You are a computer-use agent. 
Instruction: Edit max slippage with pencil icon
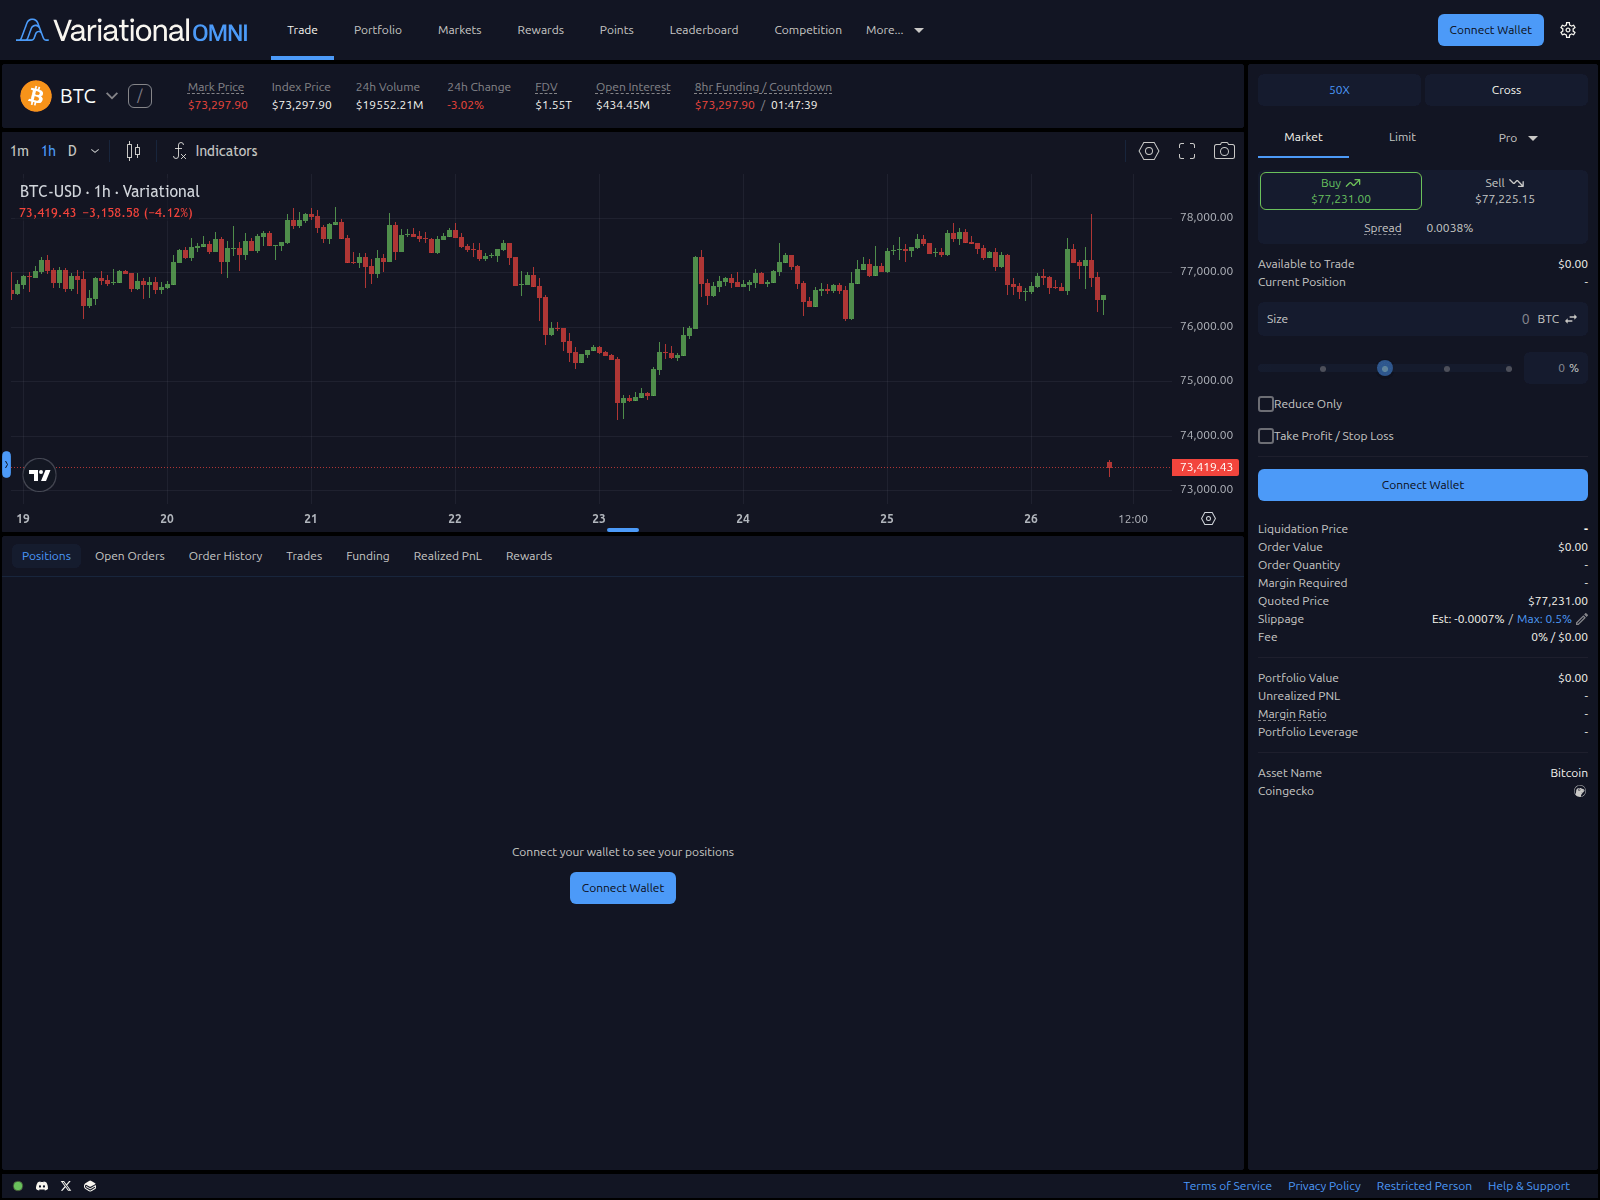pos(1582,619)
